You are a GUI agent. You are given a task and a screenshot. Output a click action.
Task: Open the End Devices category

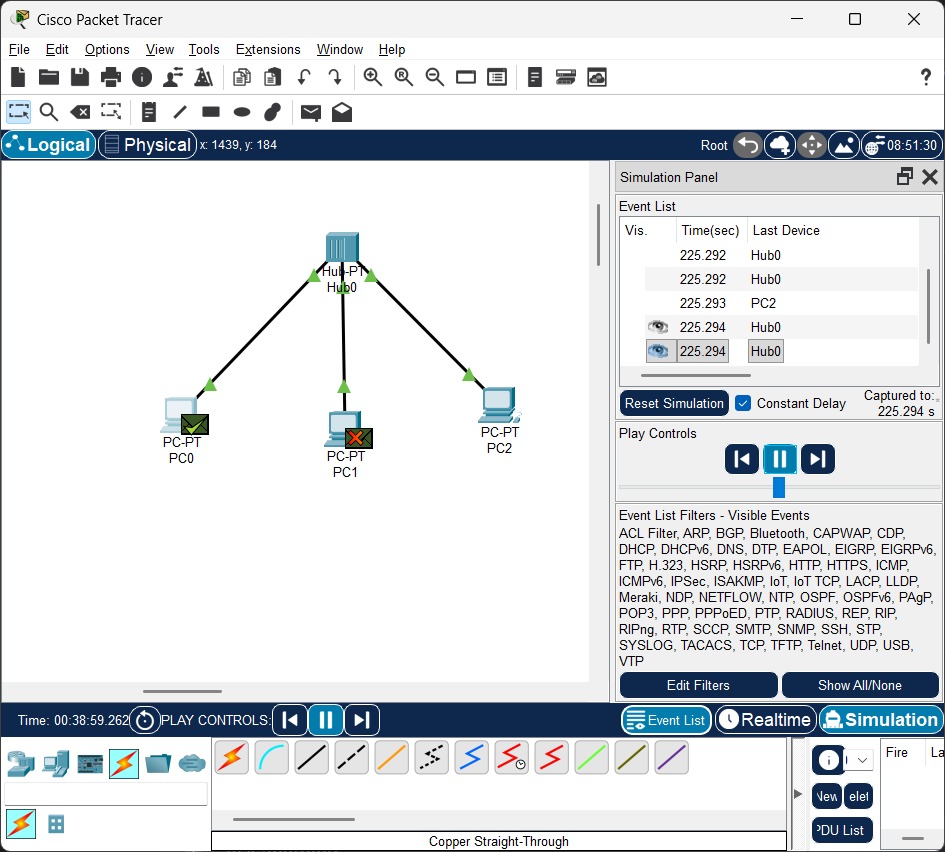pos(57,764)
